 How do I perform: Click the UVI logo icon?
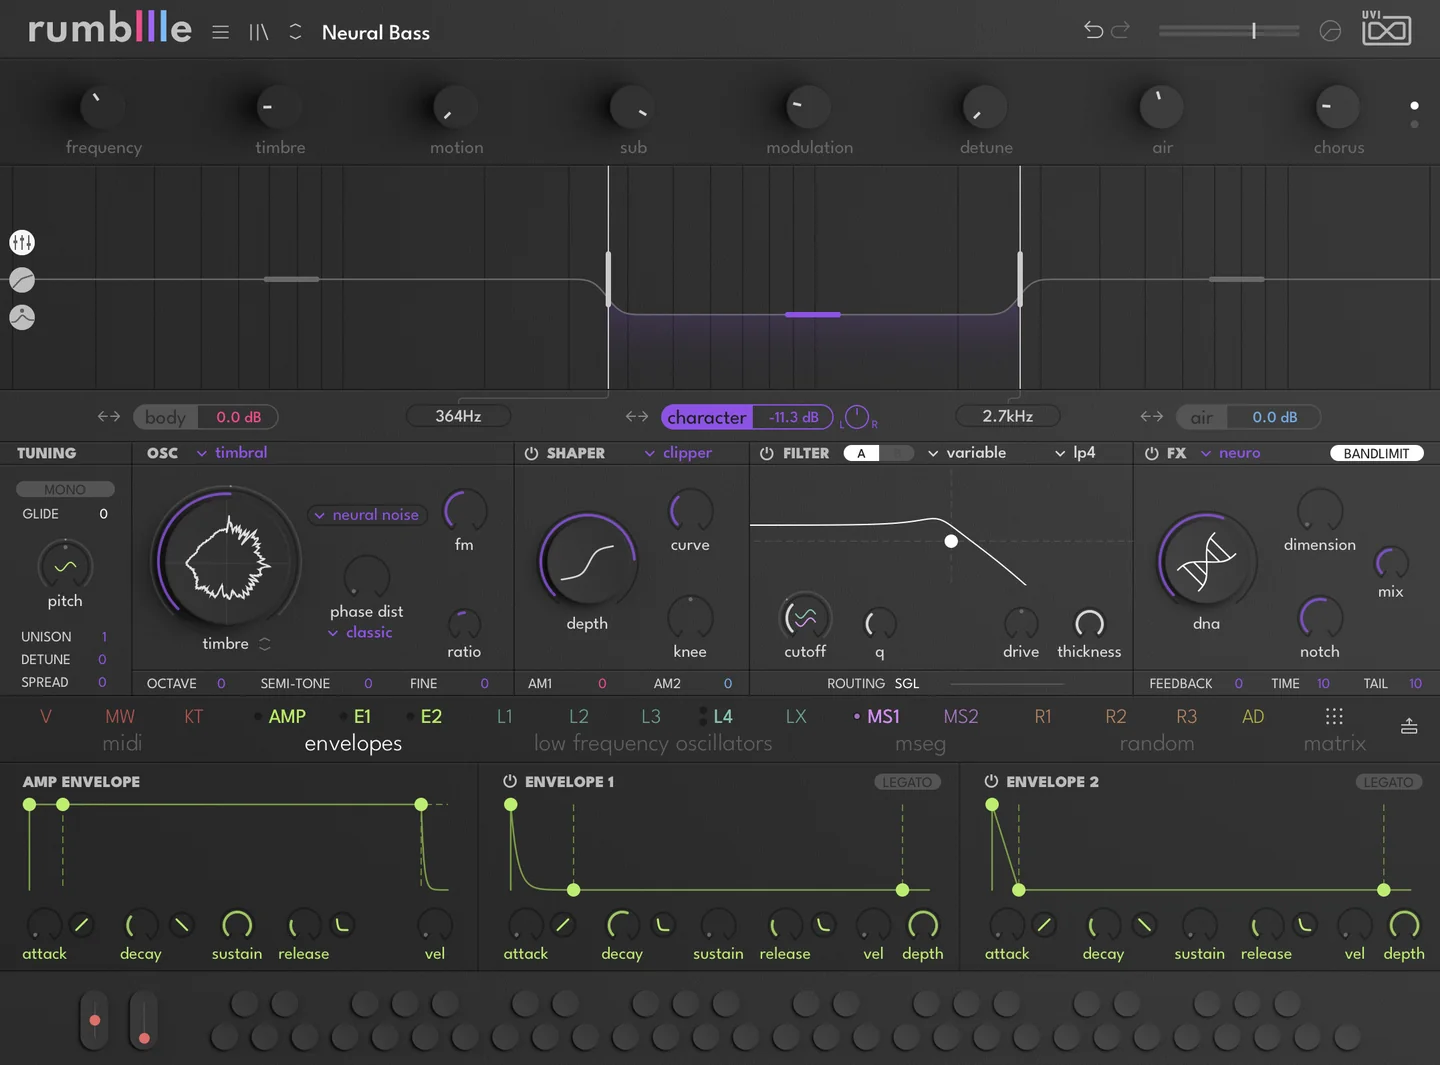coord(1386,28)
